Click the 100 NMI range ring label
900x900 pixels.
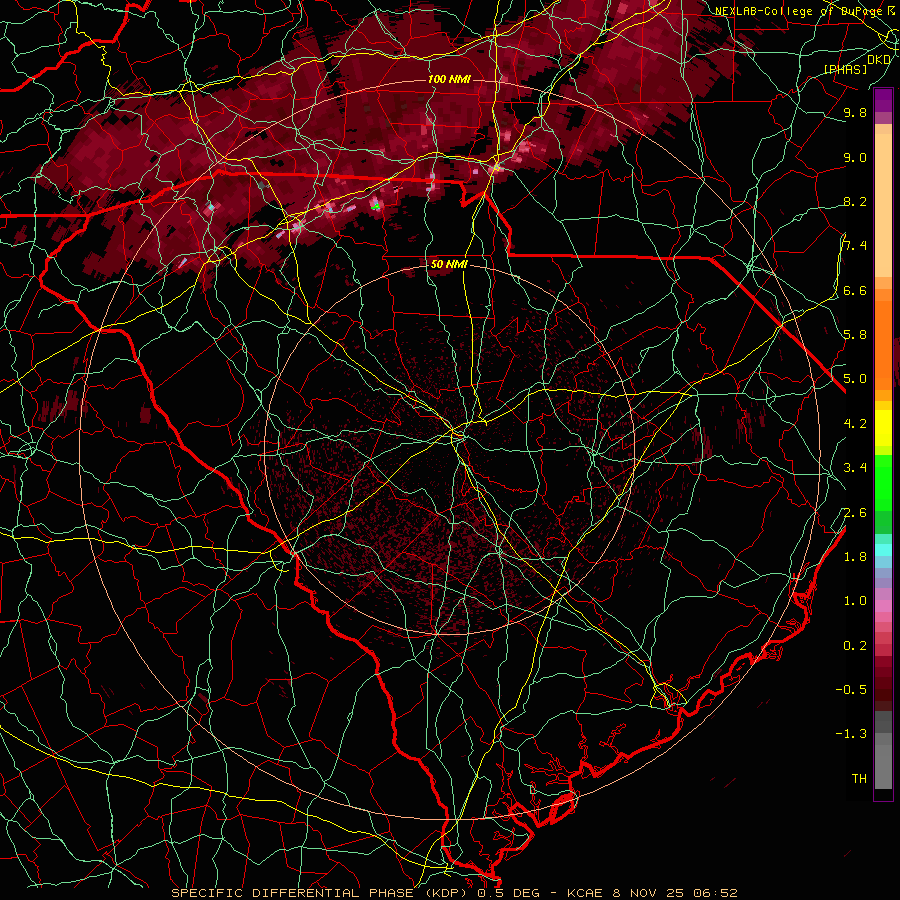click(x=449, y=79)
